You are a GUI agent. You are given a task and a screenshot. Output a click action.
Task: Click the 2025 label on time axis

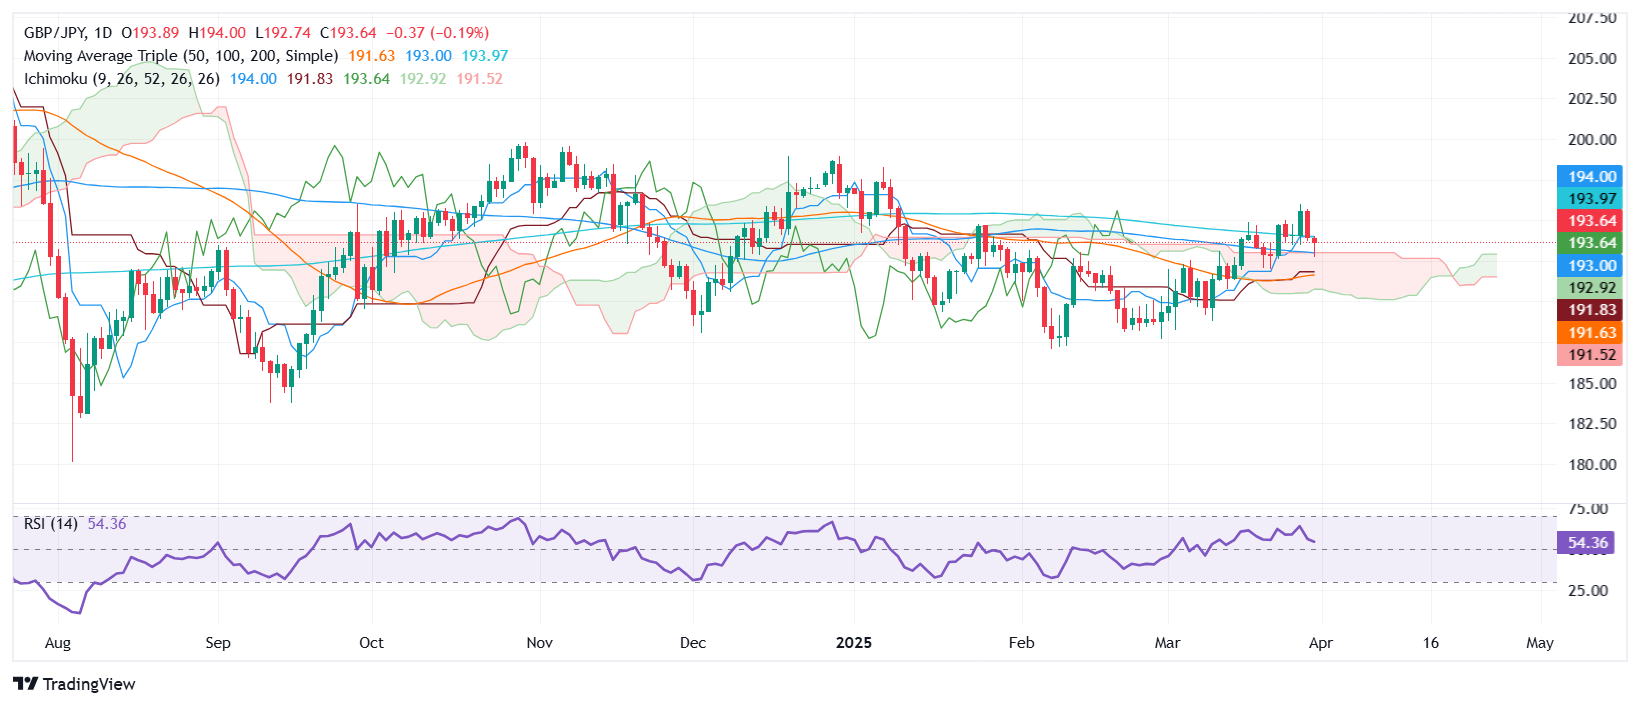click(853, 643)
